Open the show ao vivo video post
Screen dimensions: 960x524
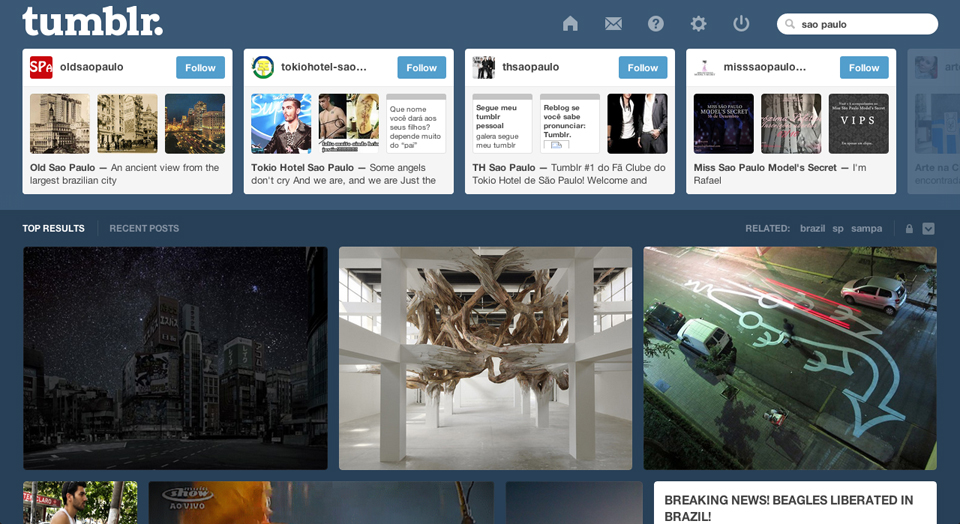[321, 503]
